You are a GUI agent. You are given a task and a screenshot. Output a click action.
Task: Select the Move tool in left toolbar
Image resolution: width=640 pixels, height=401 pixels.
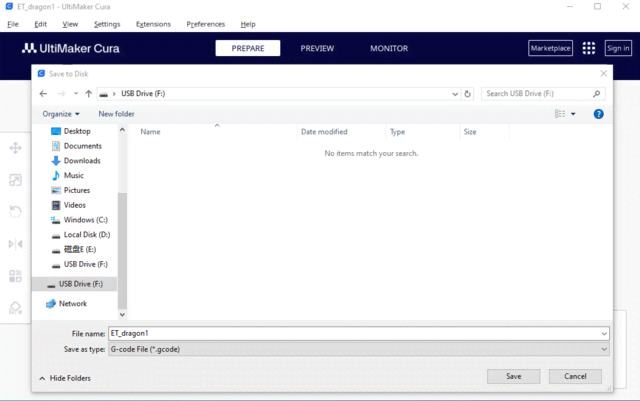(x=15, y=148)
